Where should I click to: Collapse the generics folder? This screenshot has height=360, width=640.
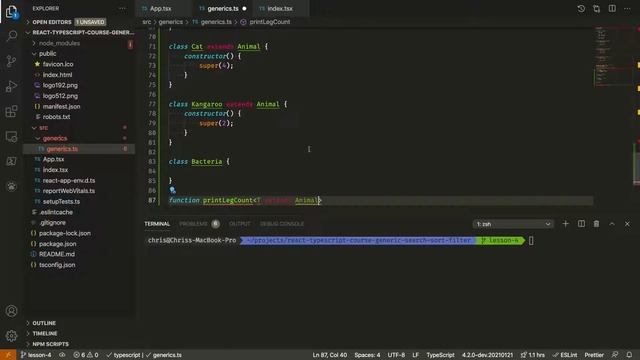click(55, 138)
